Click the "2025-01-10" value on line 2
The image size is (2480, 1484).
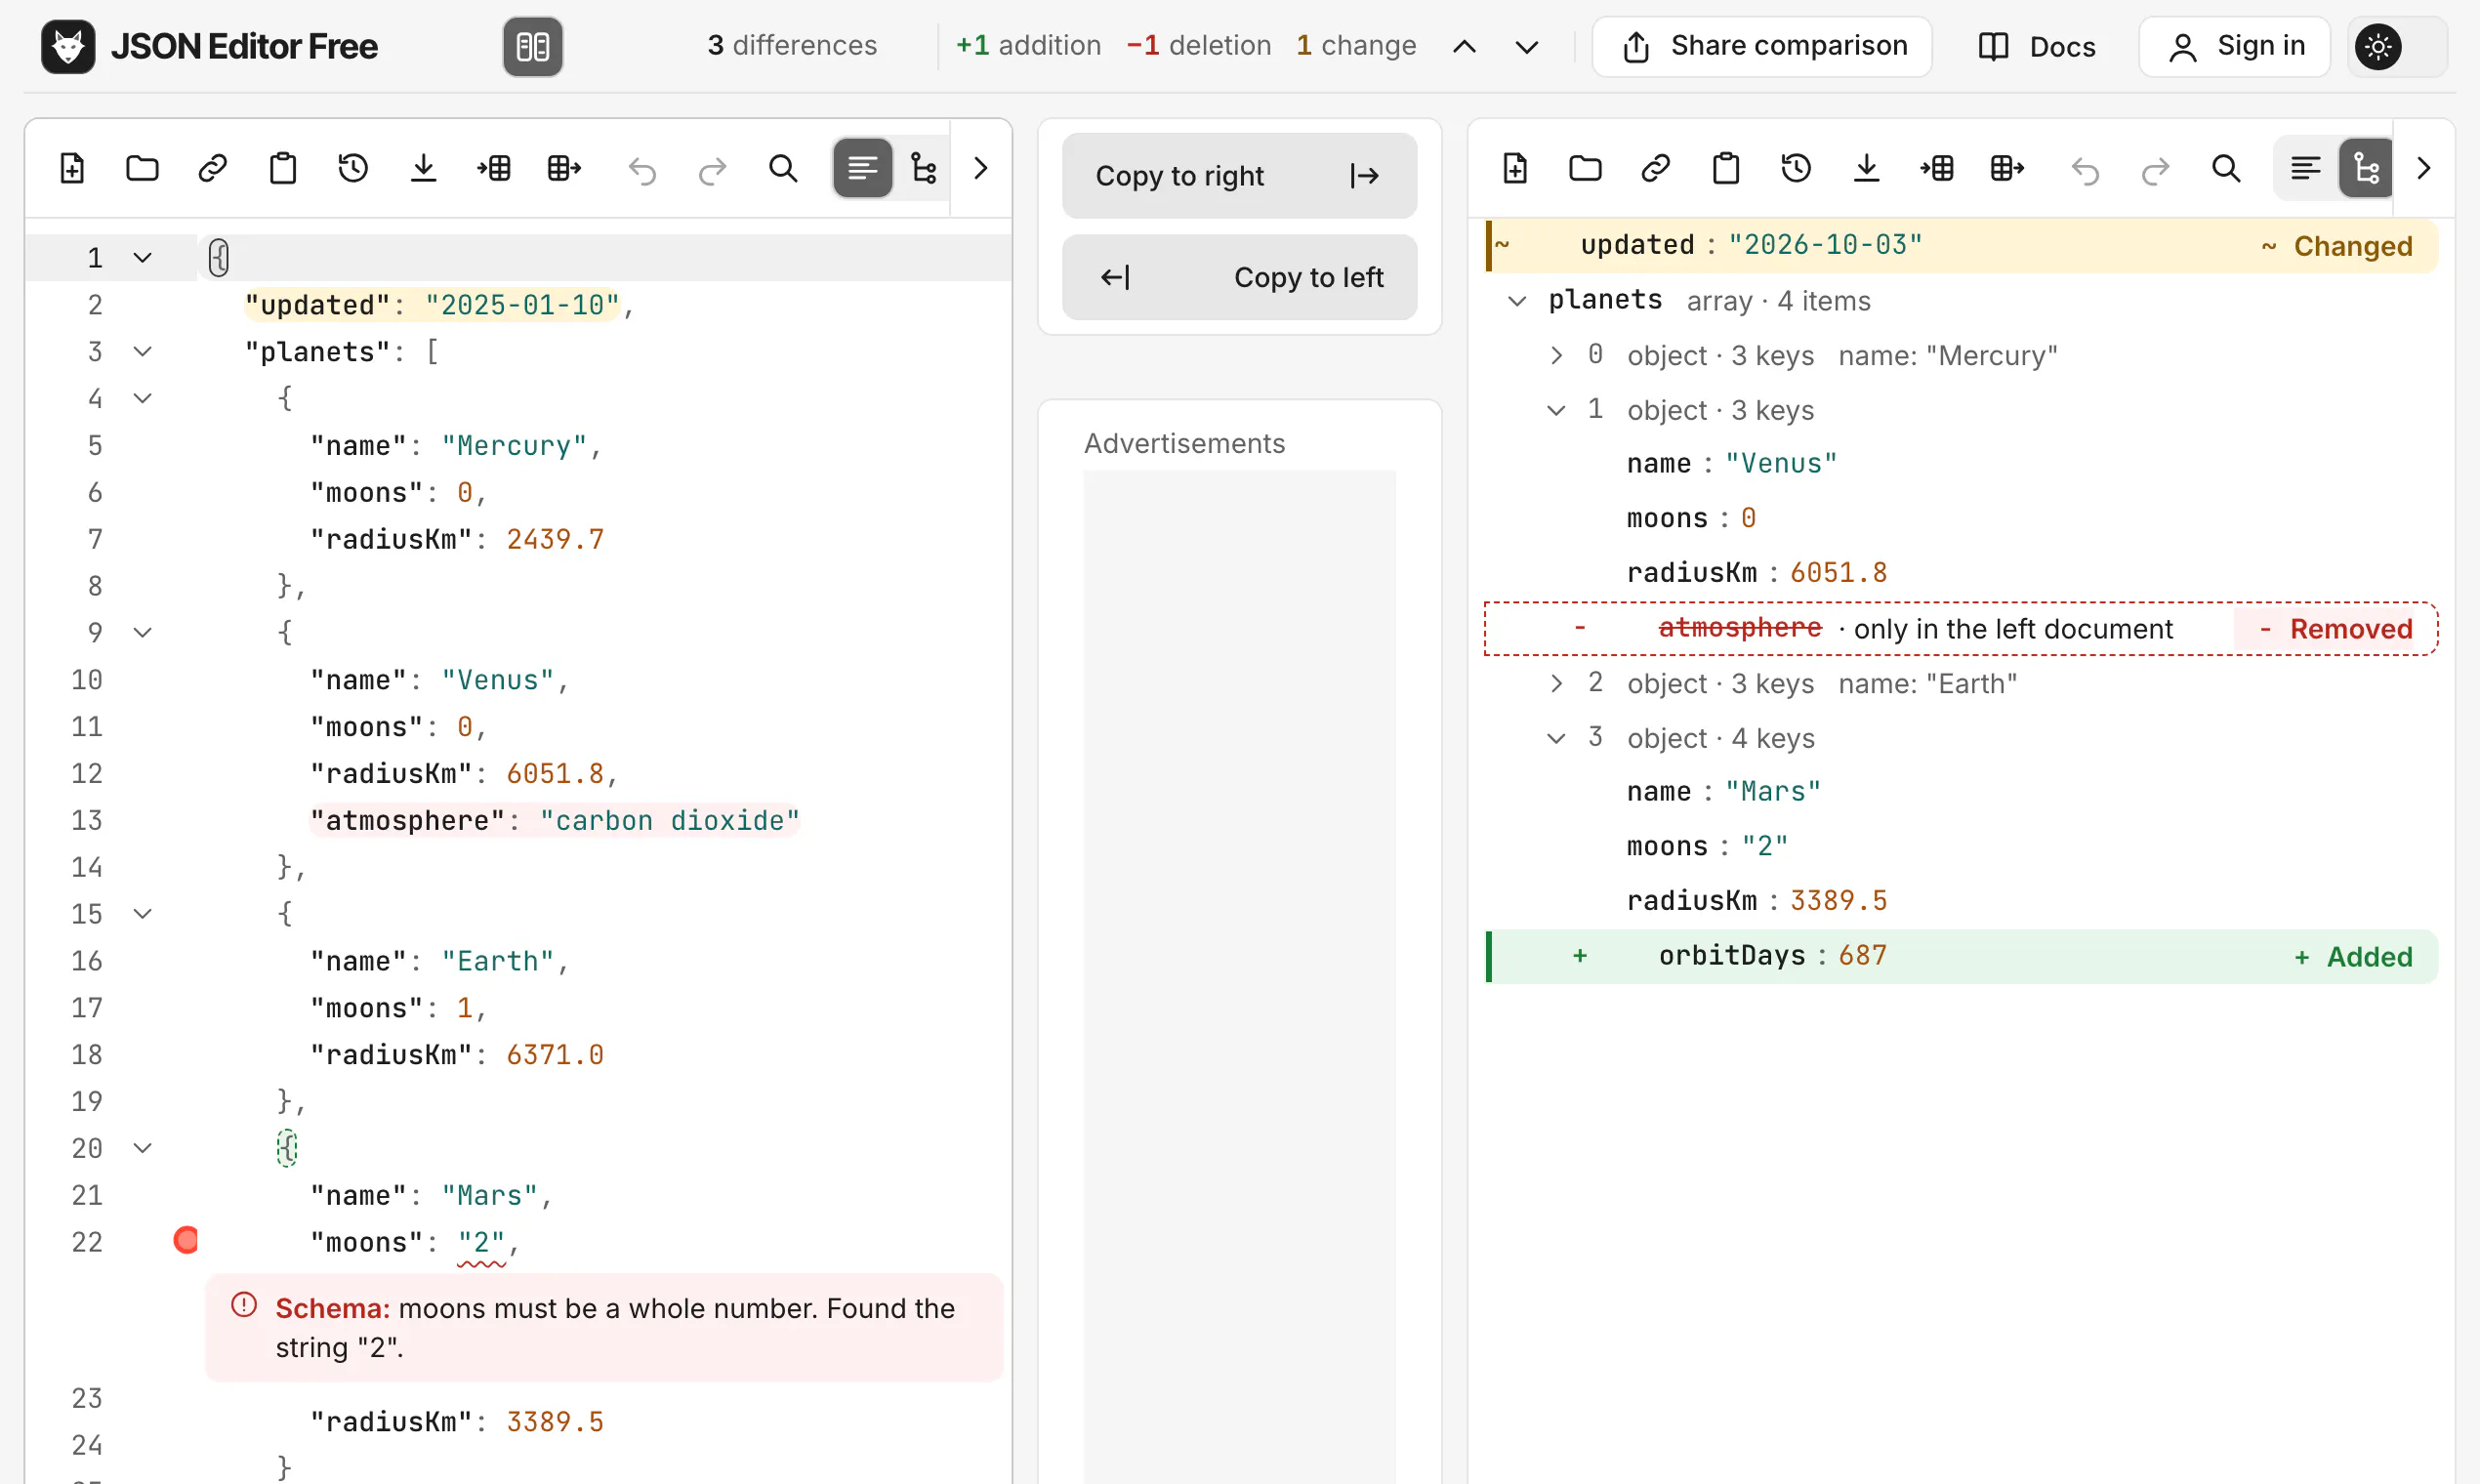[x=522, y=305]
